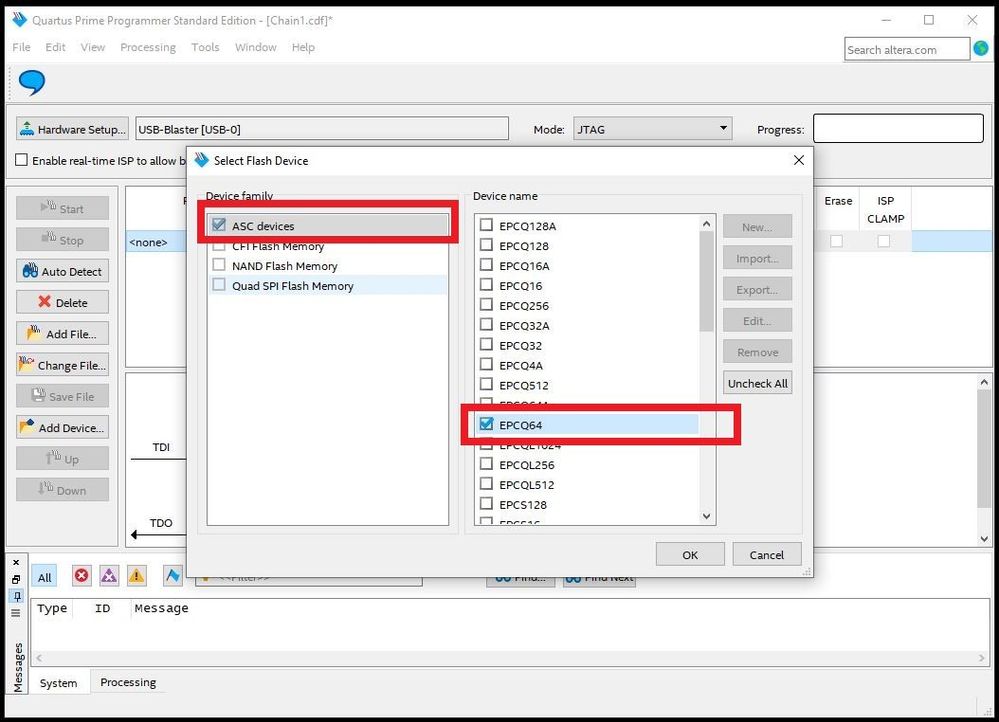Open Add File dialog
The height and width of the screenshot is (722, 999).
pos(62,334)
